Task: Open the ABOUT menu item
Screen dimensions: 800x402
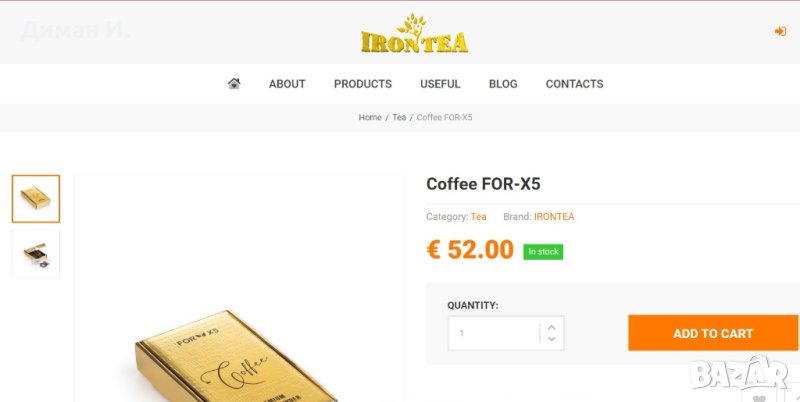Action: tap(287, 84)
